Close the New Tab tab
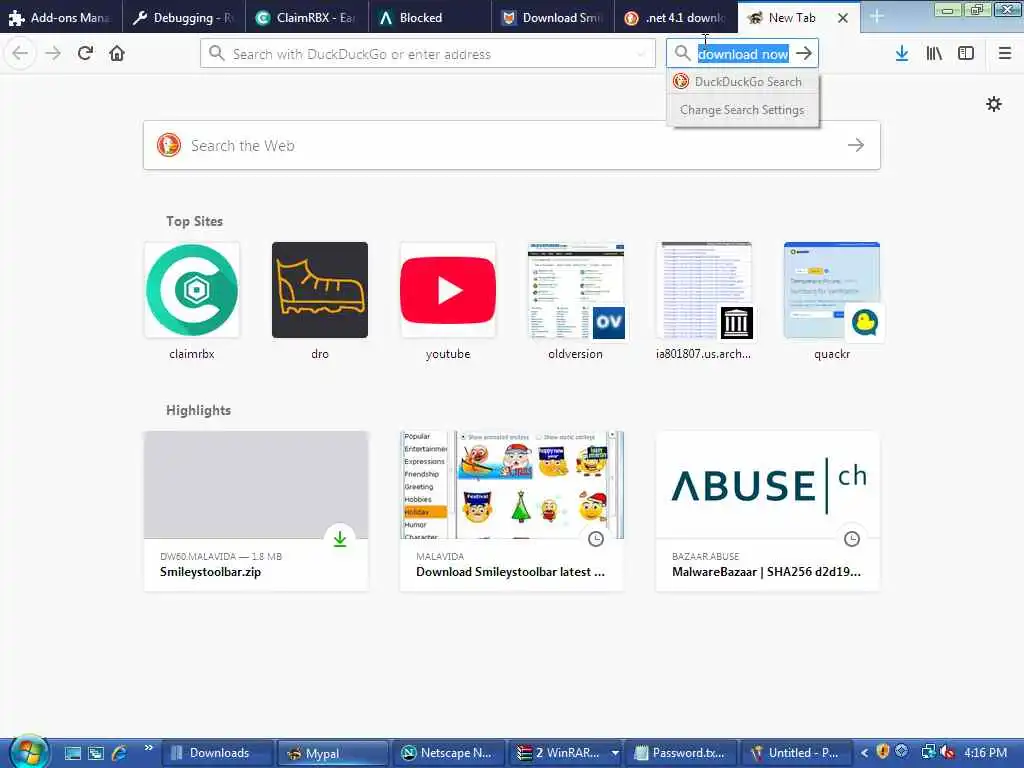The image size is (1024, 768). (x=843, y=18)
